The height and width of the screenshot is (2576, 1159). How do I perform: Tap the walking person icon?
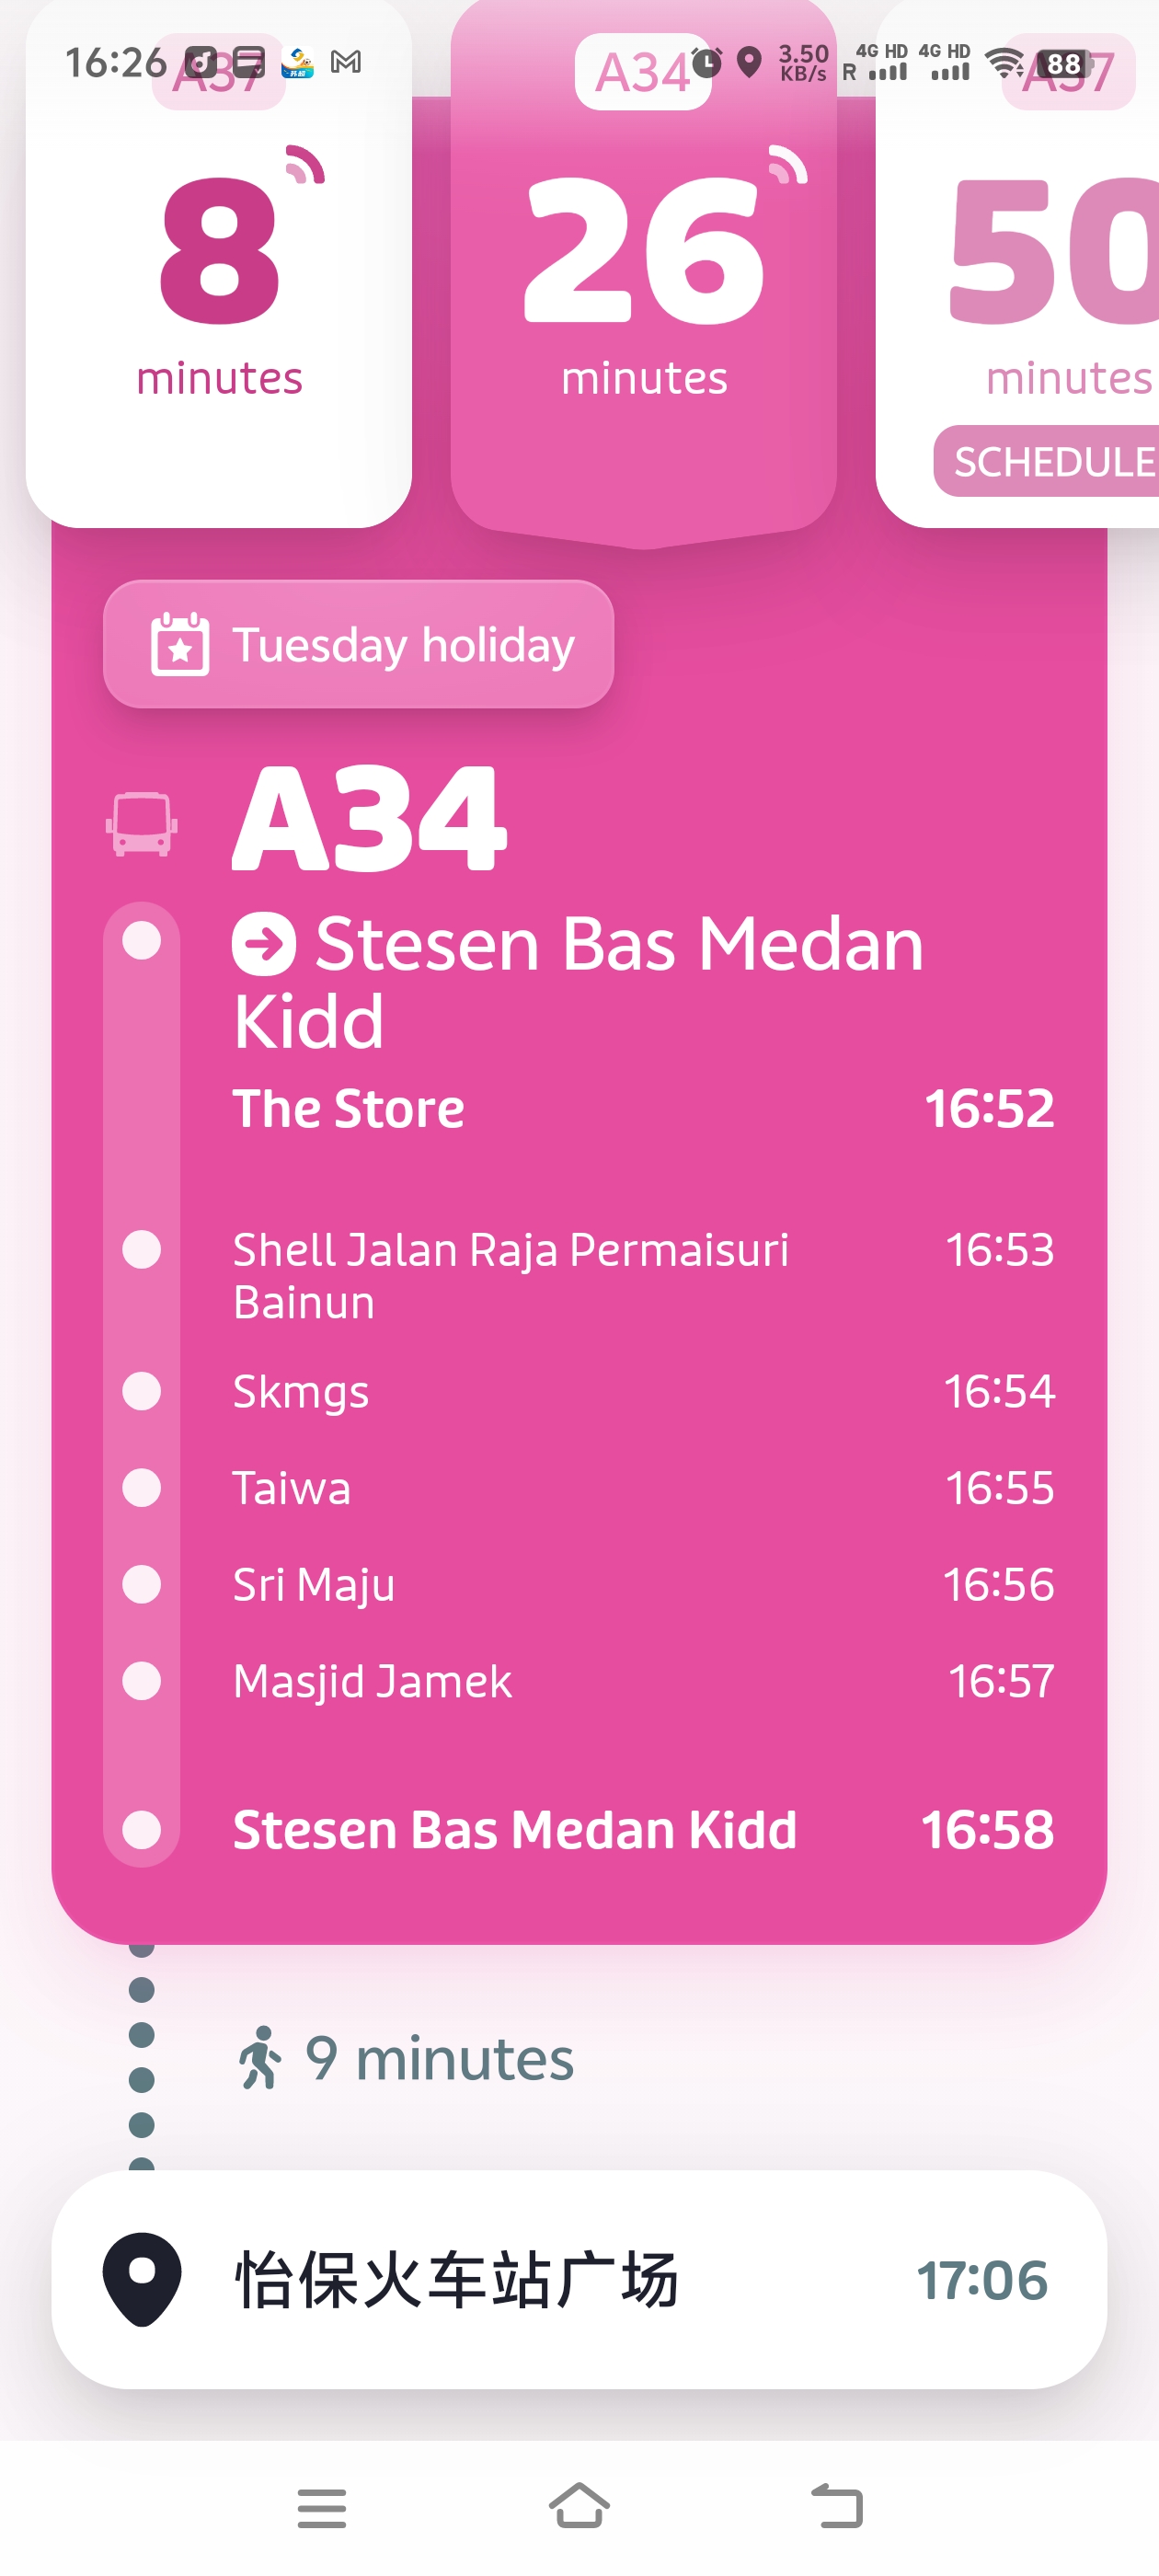pos(260,2058)
